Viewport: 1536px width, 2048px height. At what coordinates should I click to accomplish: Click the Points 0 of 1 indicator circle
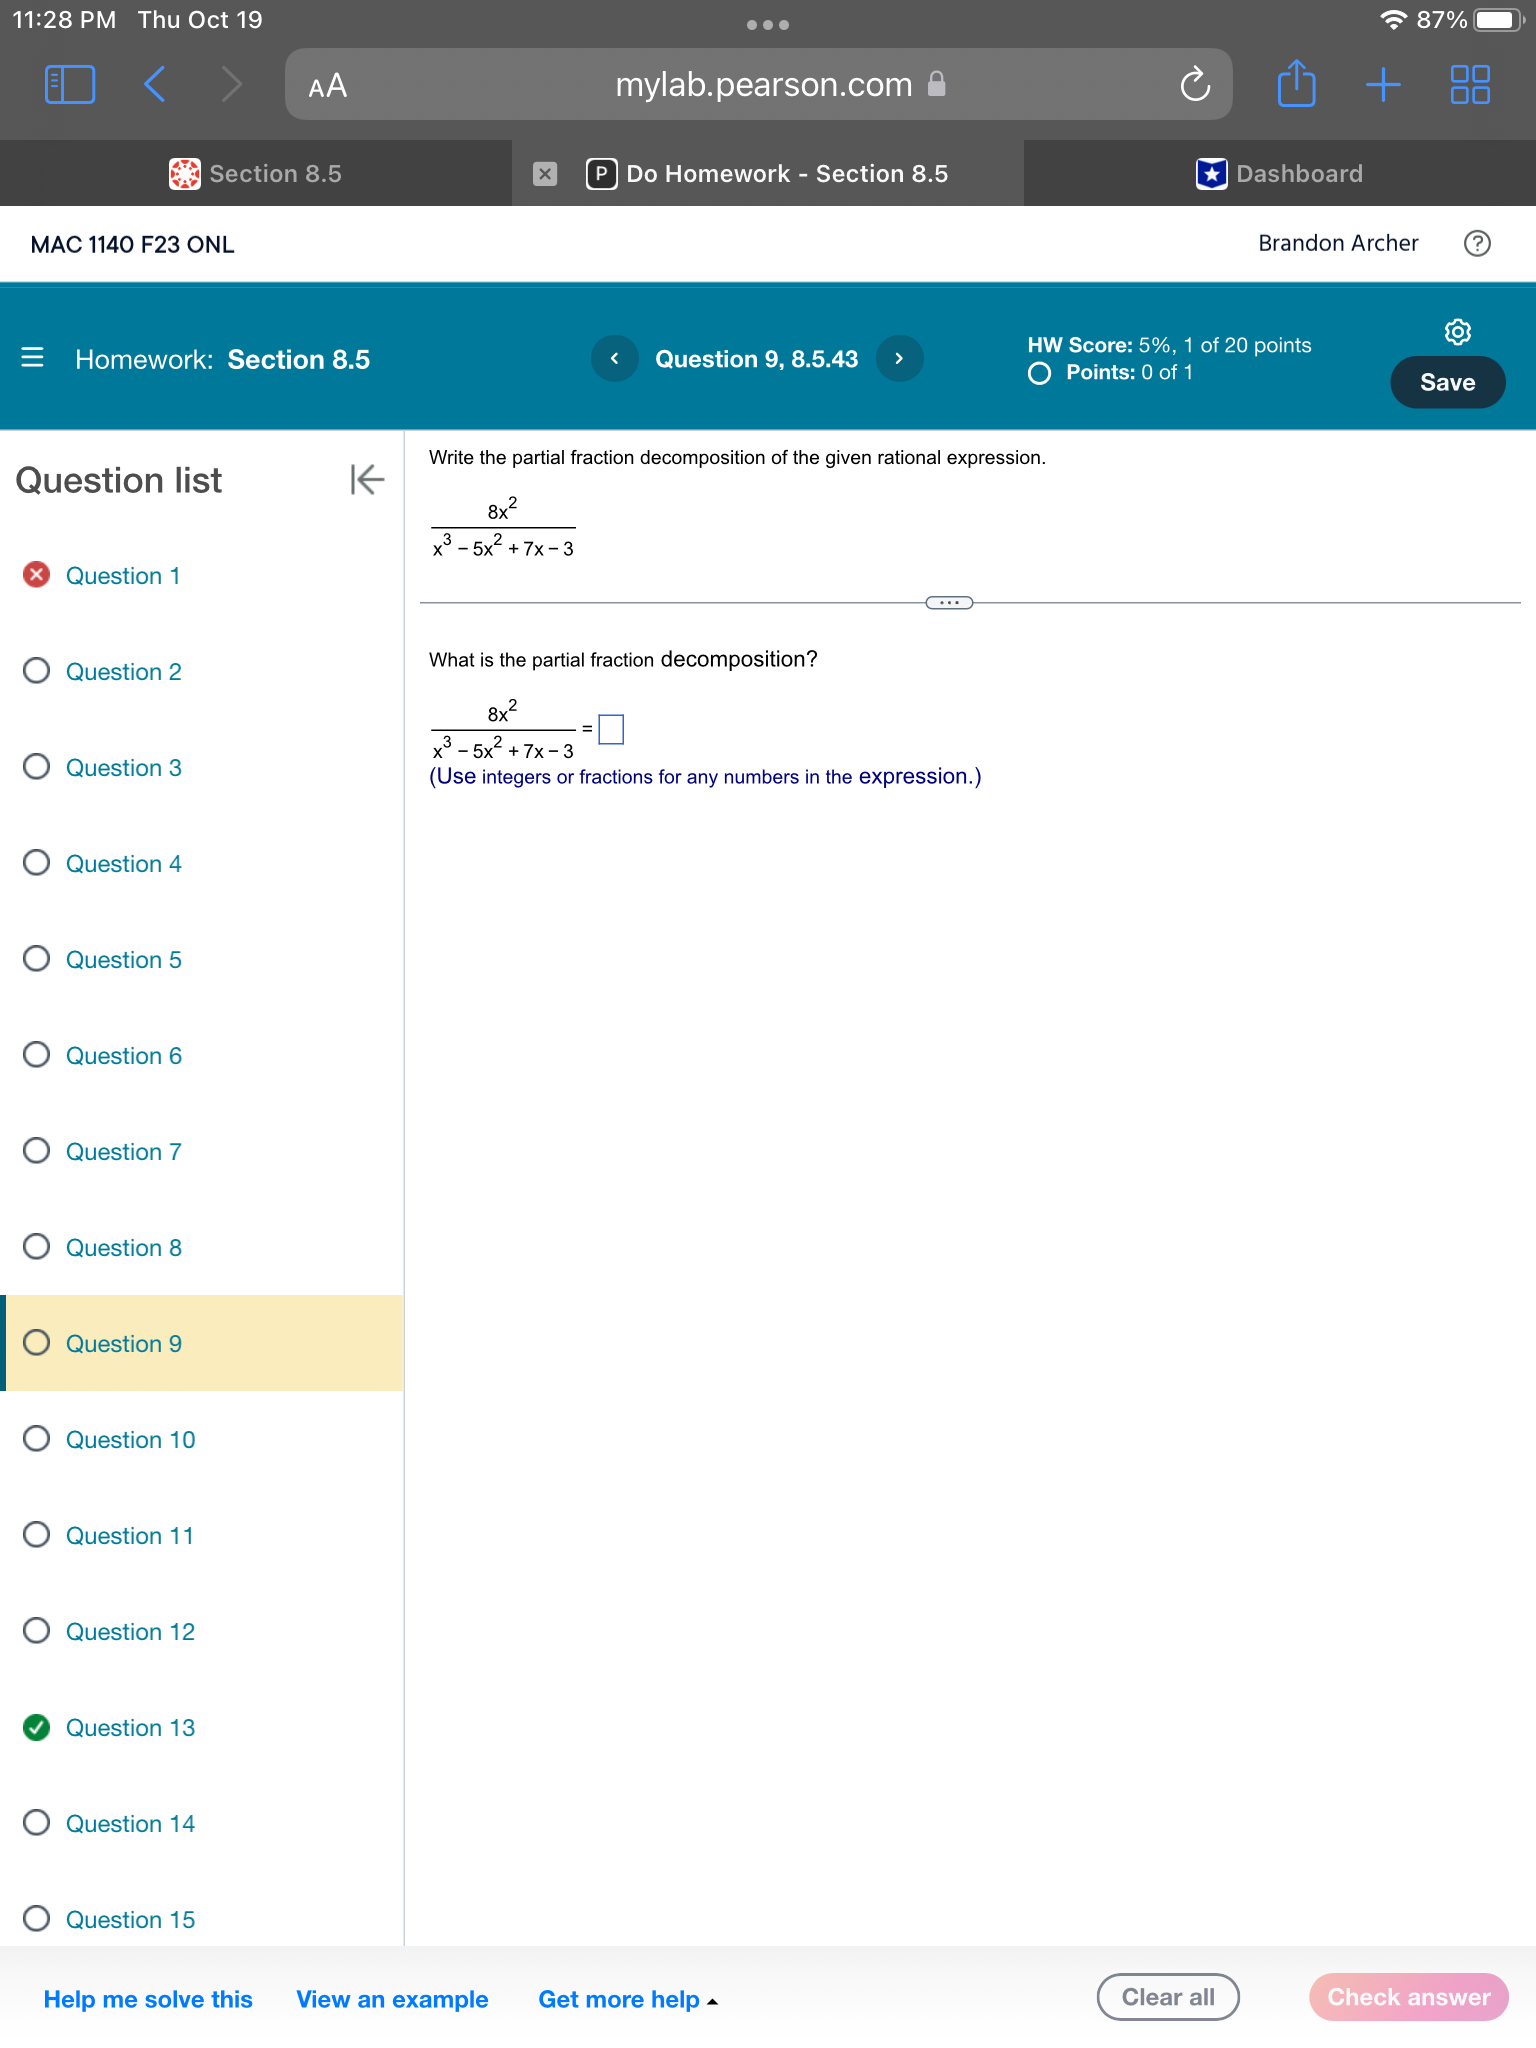[1039, 374]
